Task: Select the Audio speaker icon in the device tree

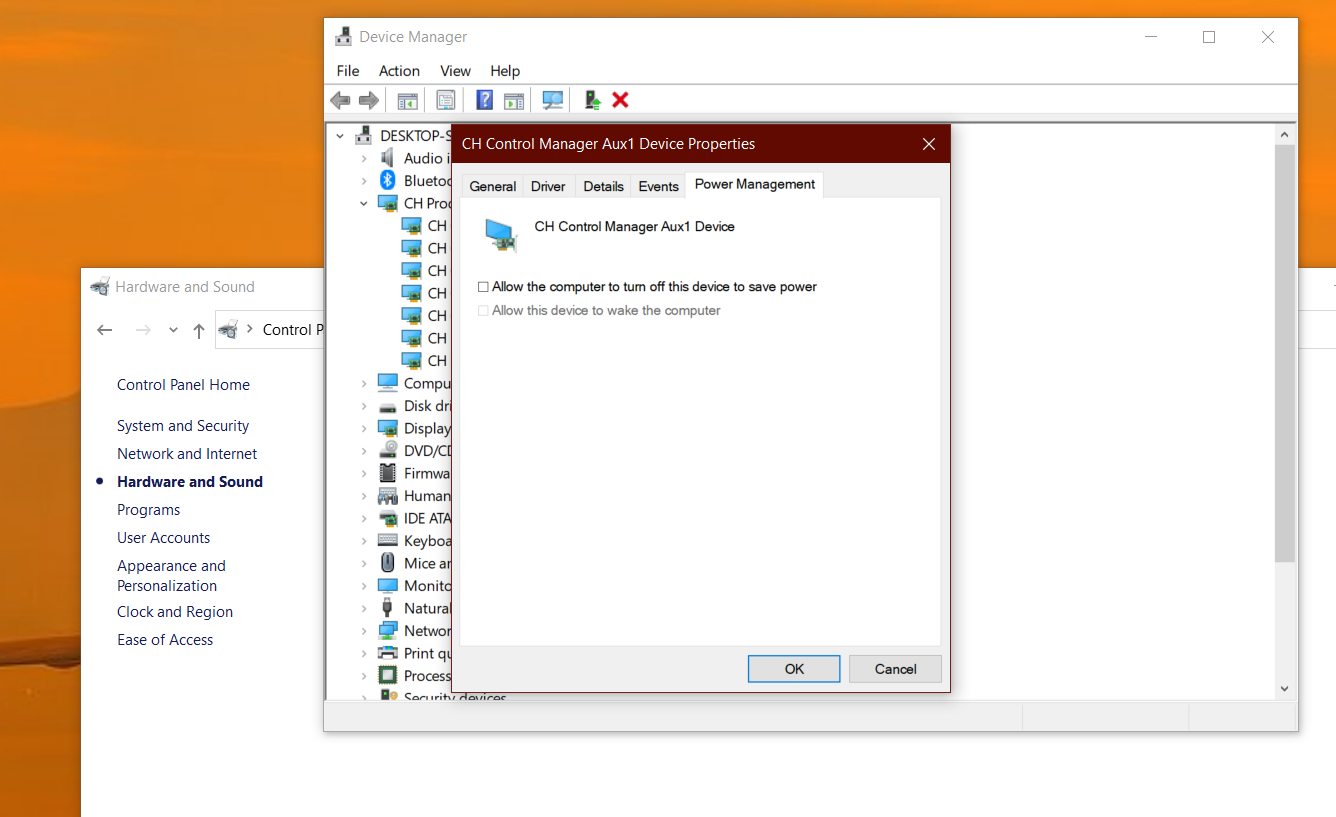Action: coord(388,158)
